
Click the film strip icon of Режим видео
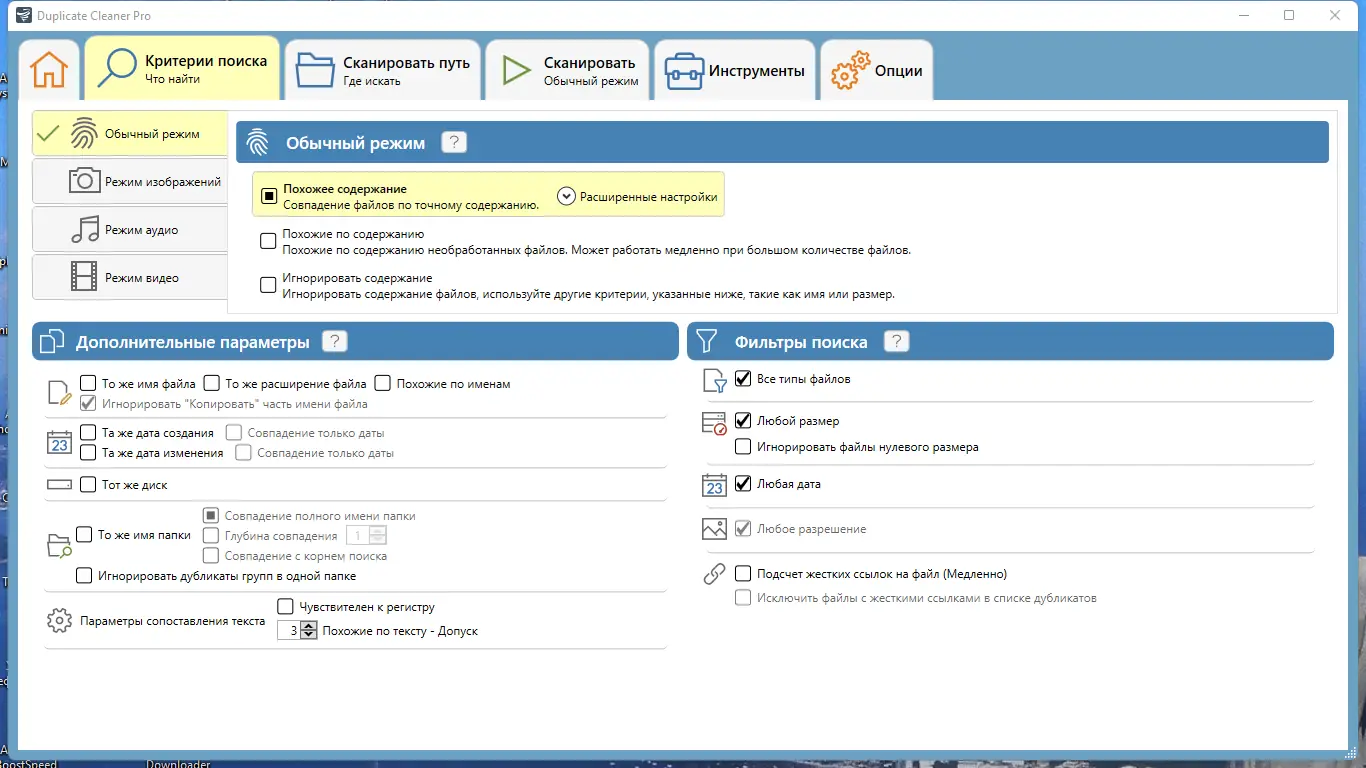84,277
